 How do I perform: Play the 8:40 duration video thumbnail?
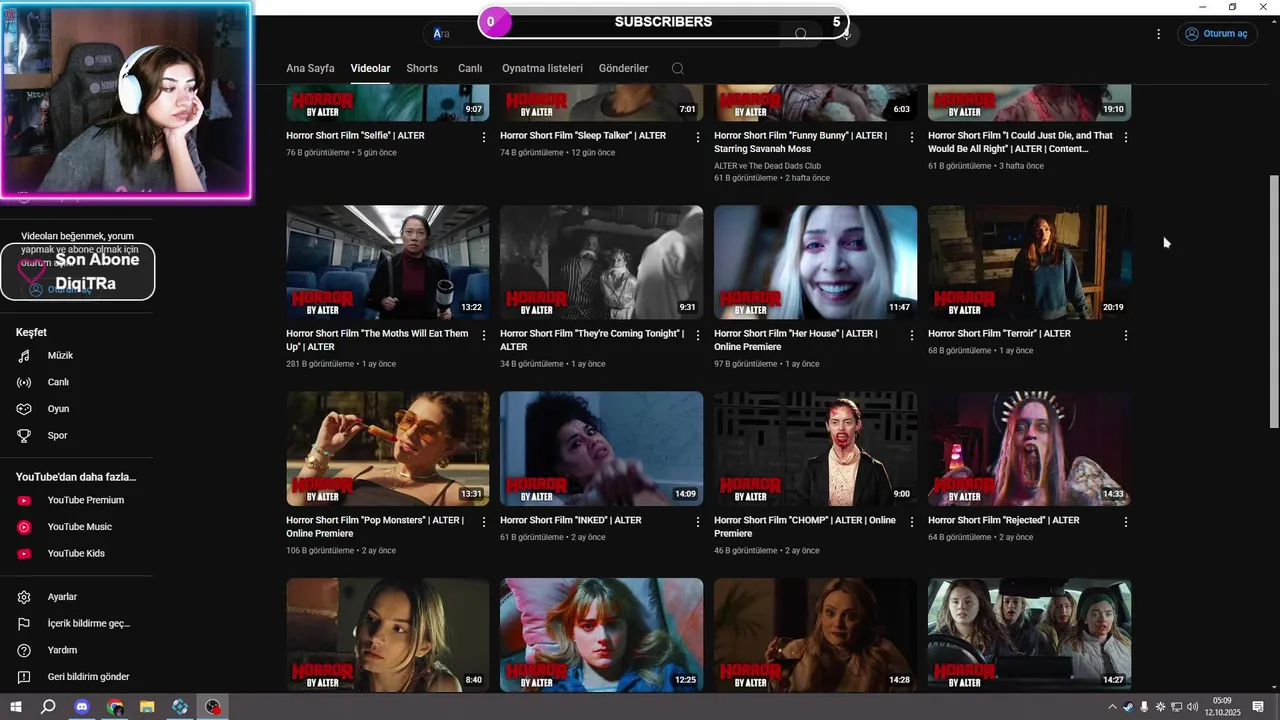coord(388,635)
